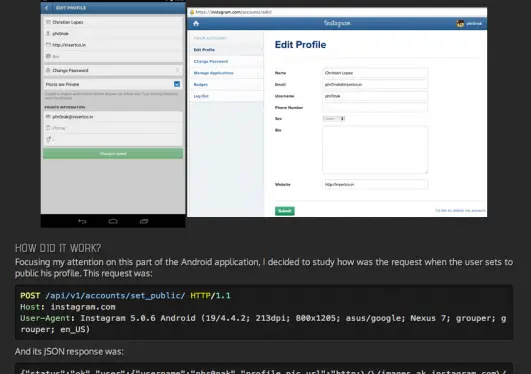Tap the Android home navigation button

(113, 221)
